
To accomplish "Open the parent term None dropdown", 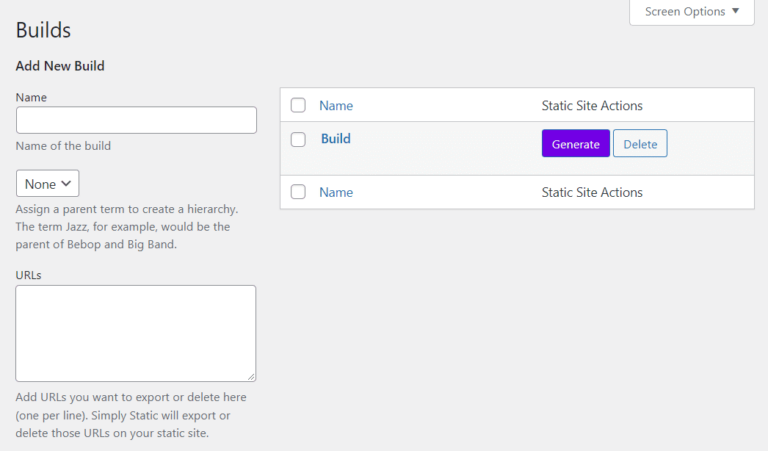I will pos(47,184).
